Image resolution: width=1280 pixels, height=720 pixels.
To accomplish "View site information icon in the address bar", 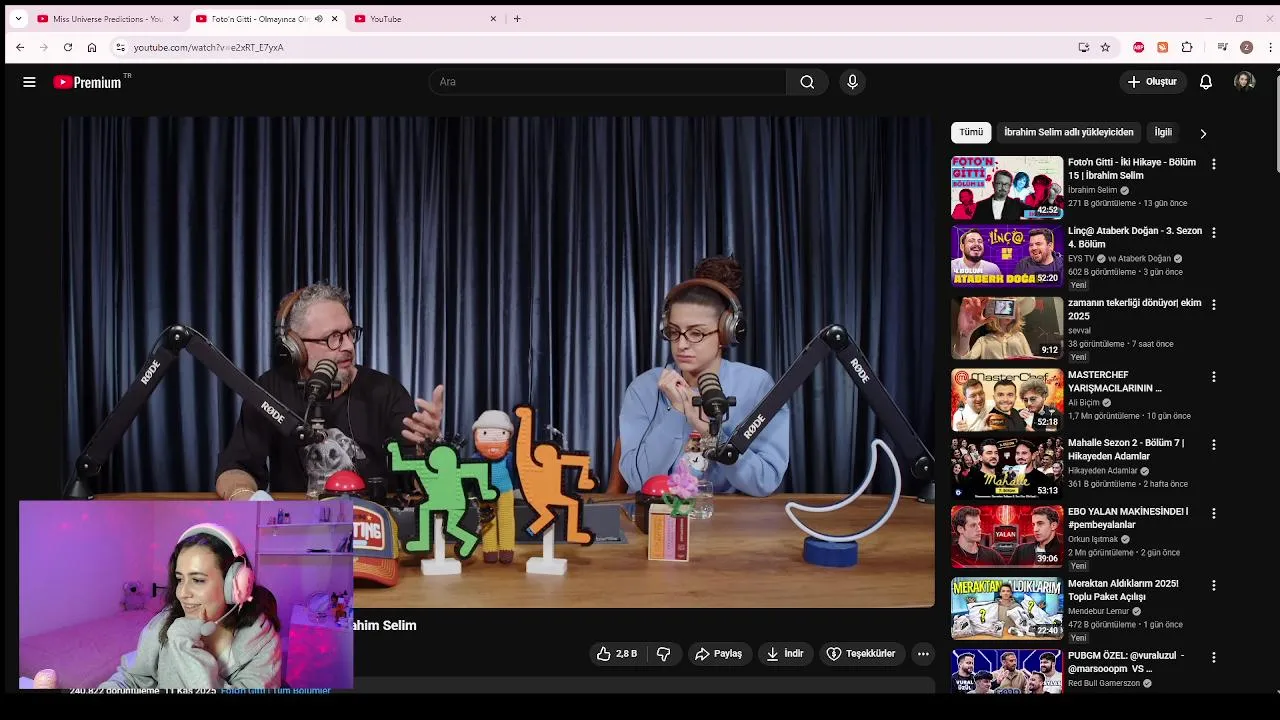I will 120,47.
